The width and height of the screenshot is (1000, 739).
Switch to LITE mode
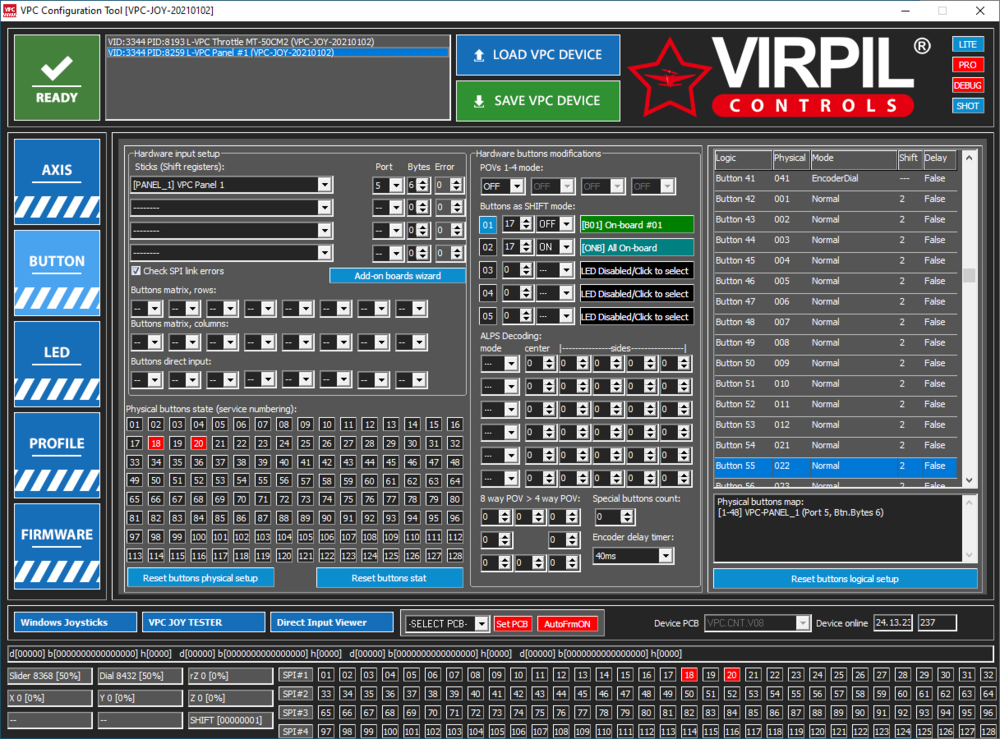(x=967, y=44)
